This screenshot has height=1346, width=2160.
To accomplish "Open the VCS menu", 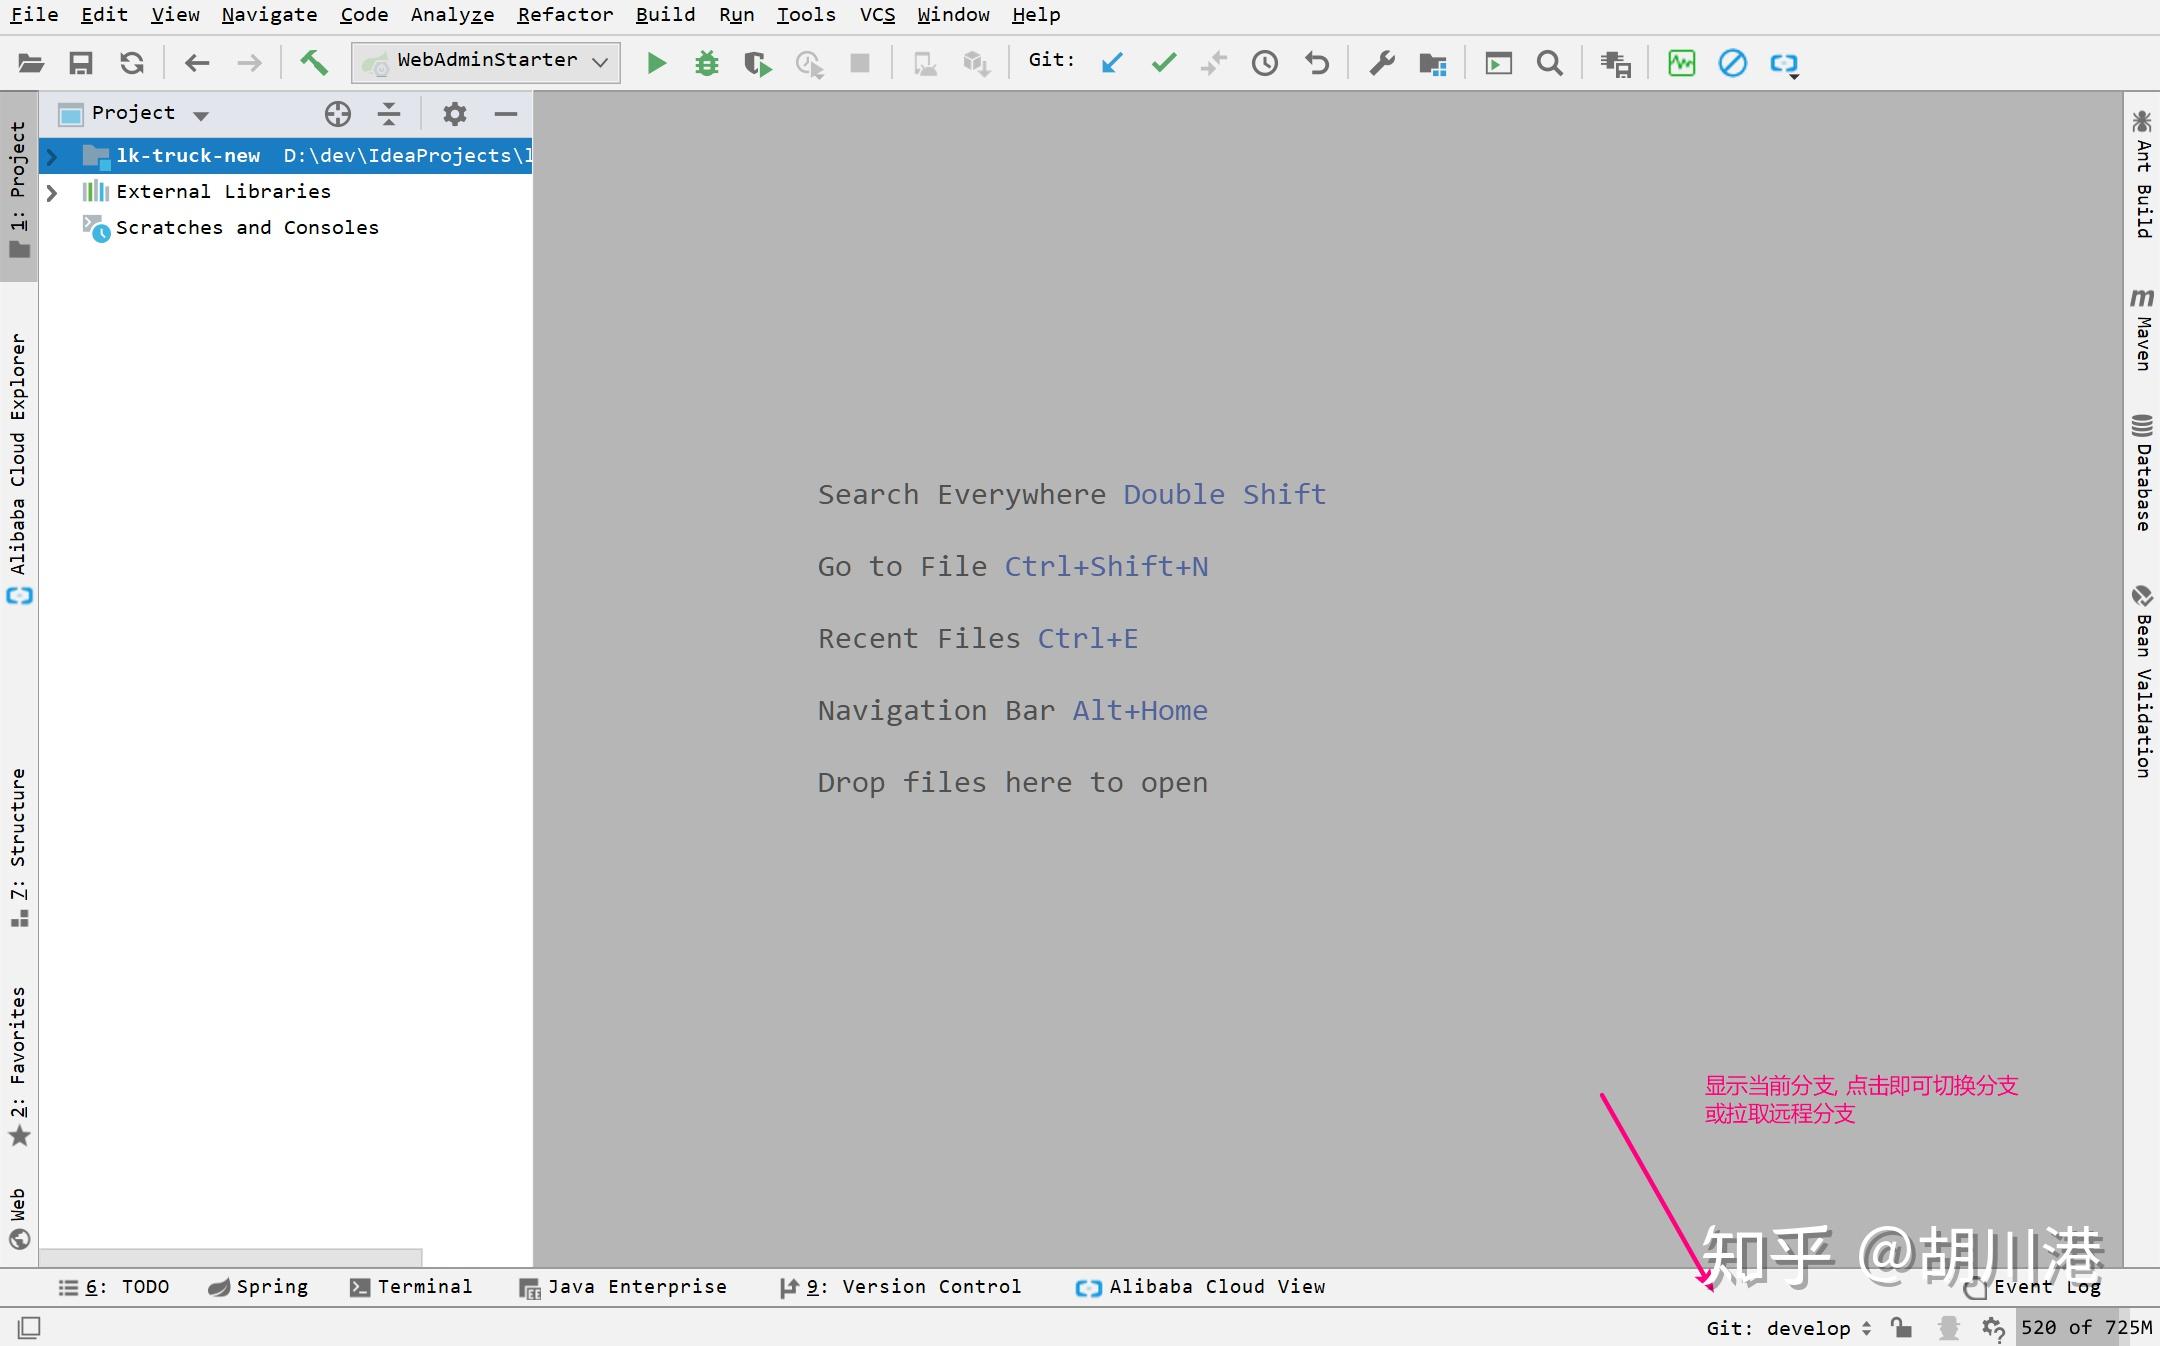I will point(877,15).
